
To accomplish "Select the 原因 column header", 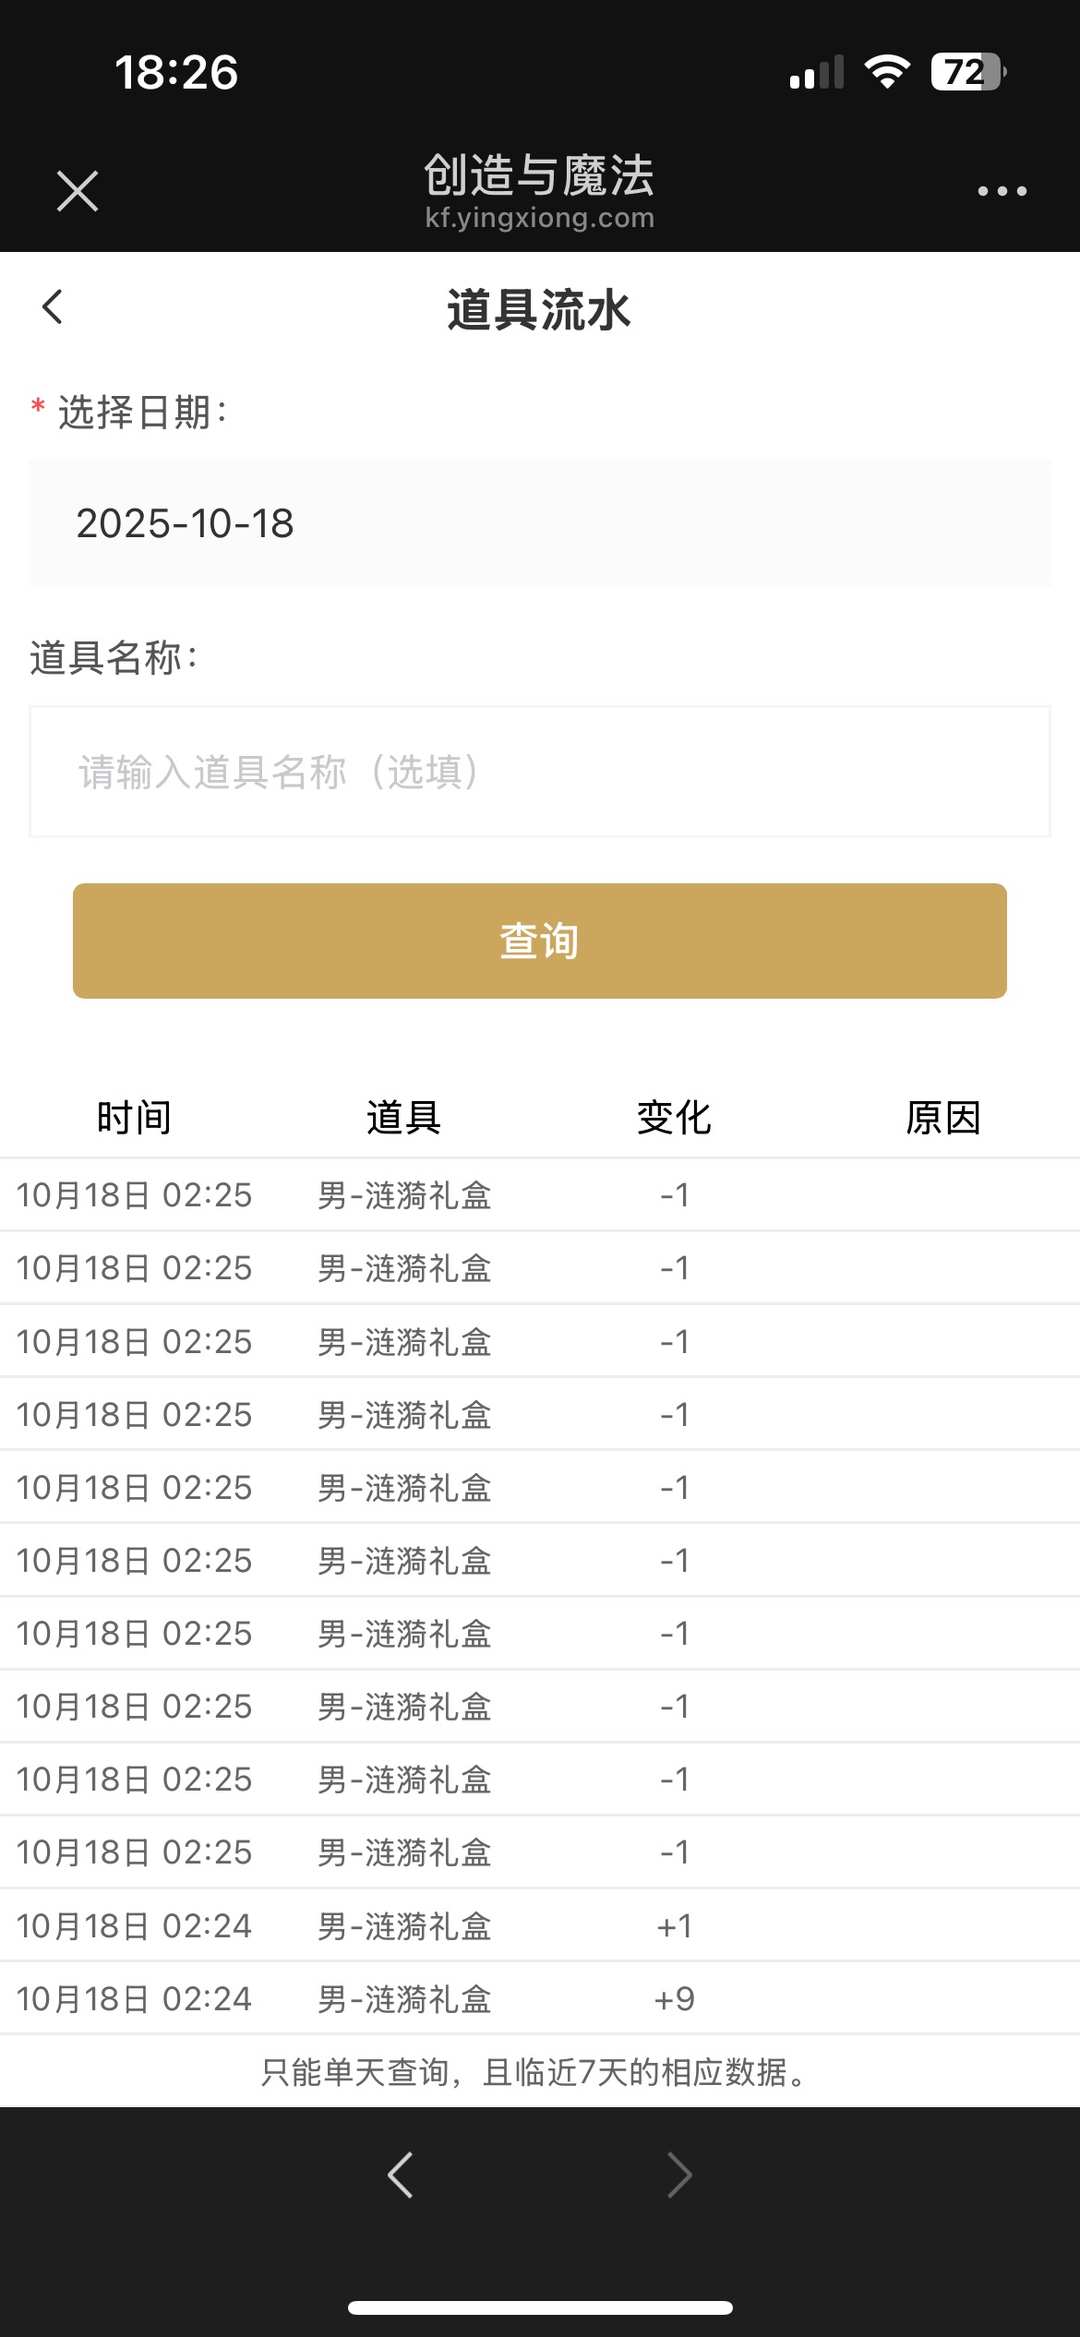I will (x=943, y=1118).
